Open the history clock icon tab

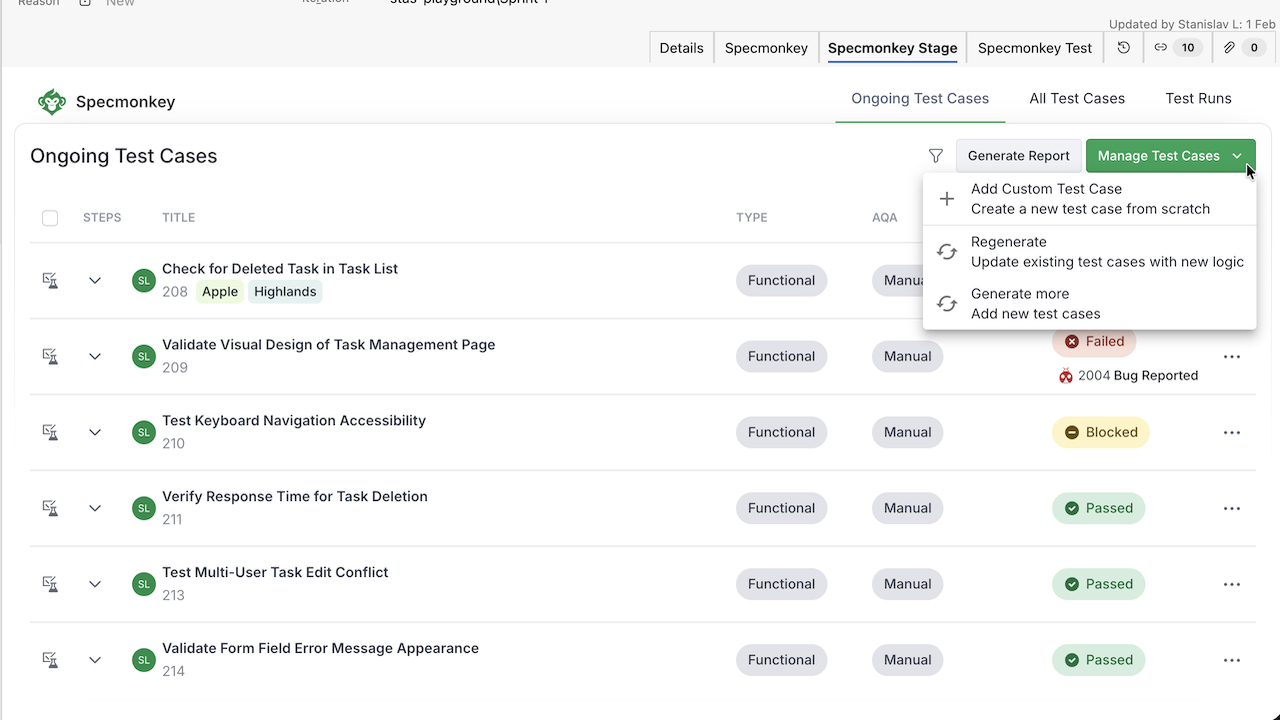pos(1124,48)
